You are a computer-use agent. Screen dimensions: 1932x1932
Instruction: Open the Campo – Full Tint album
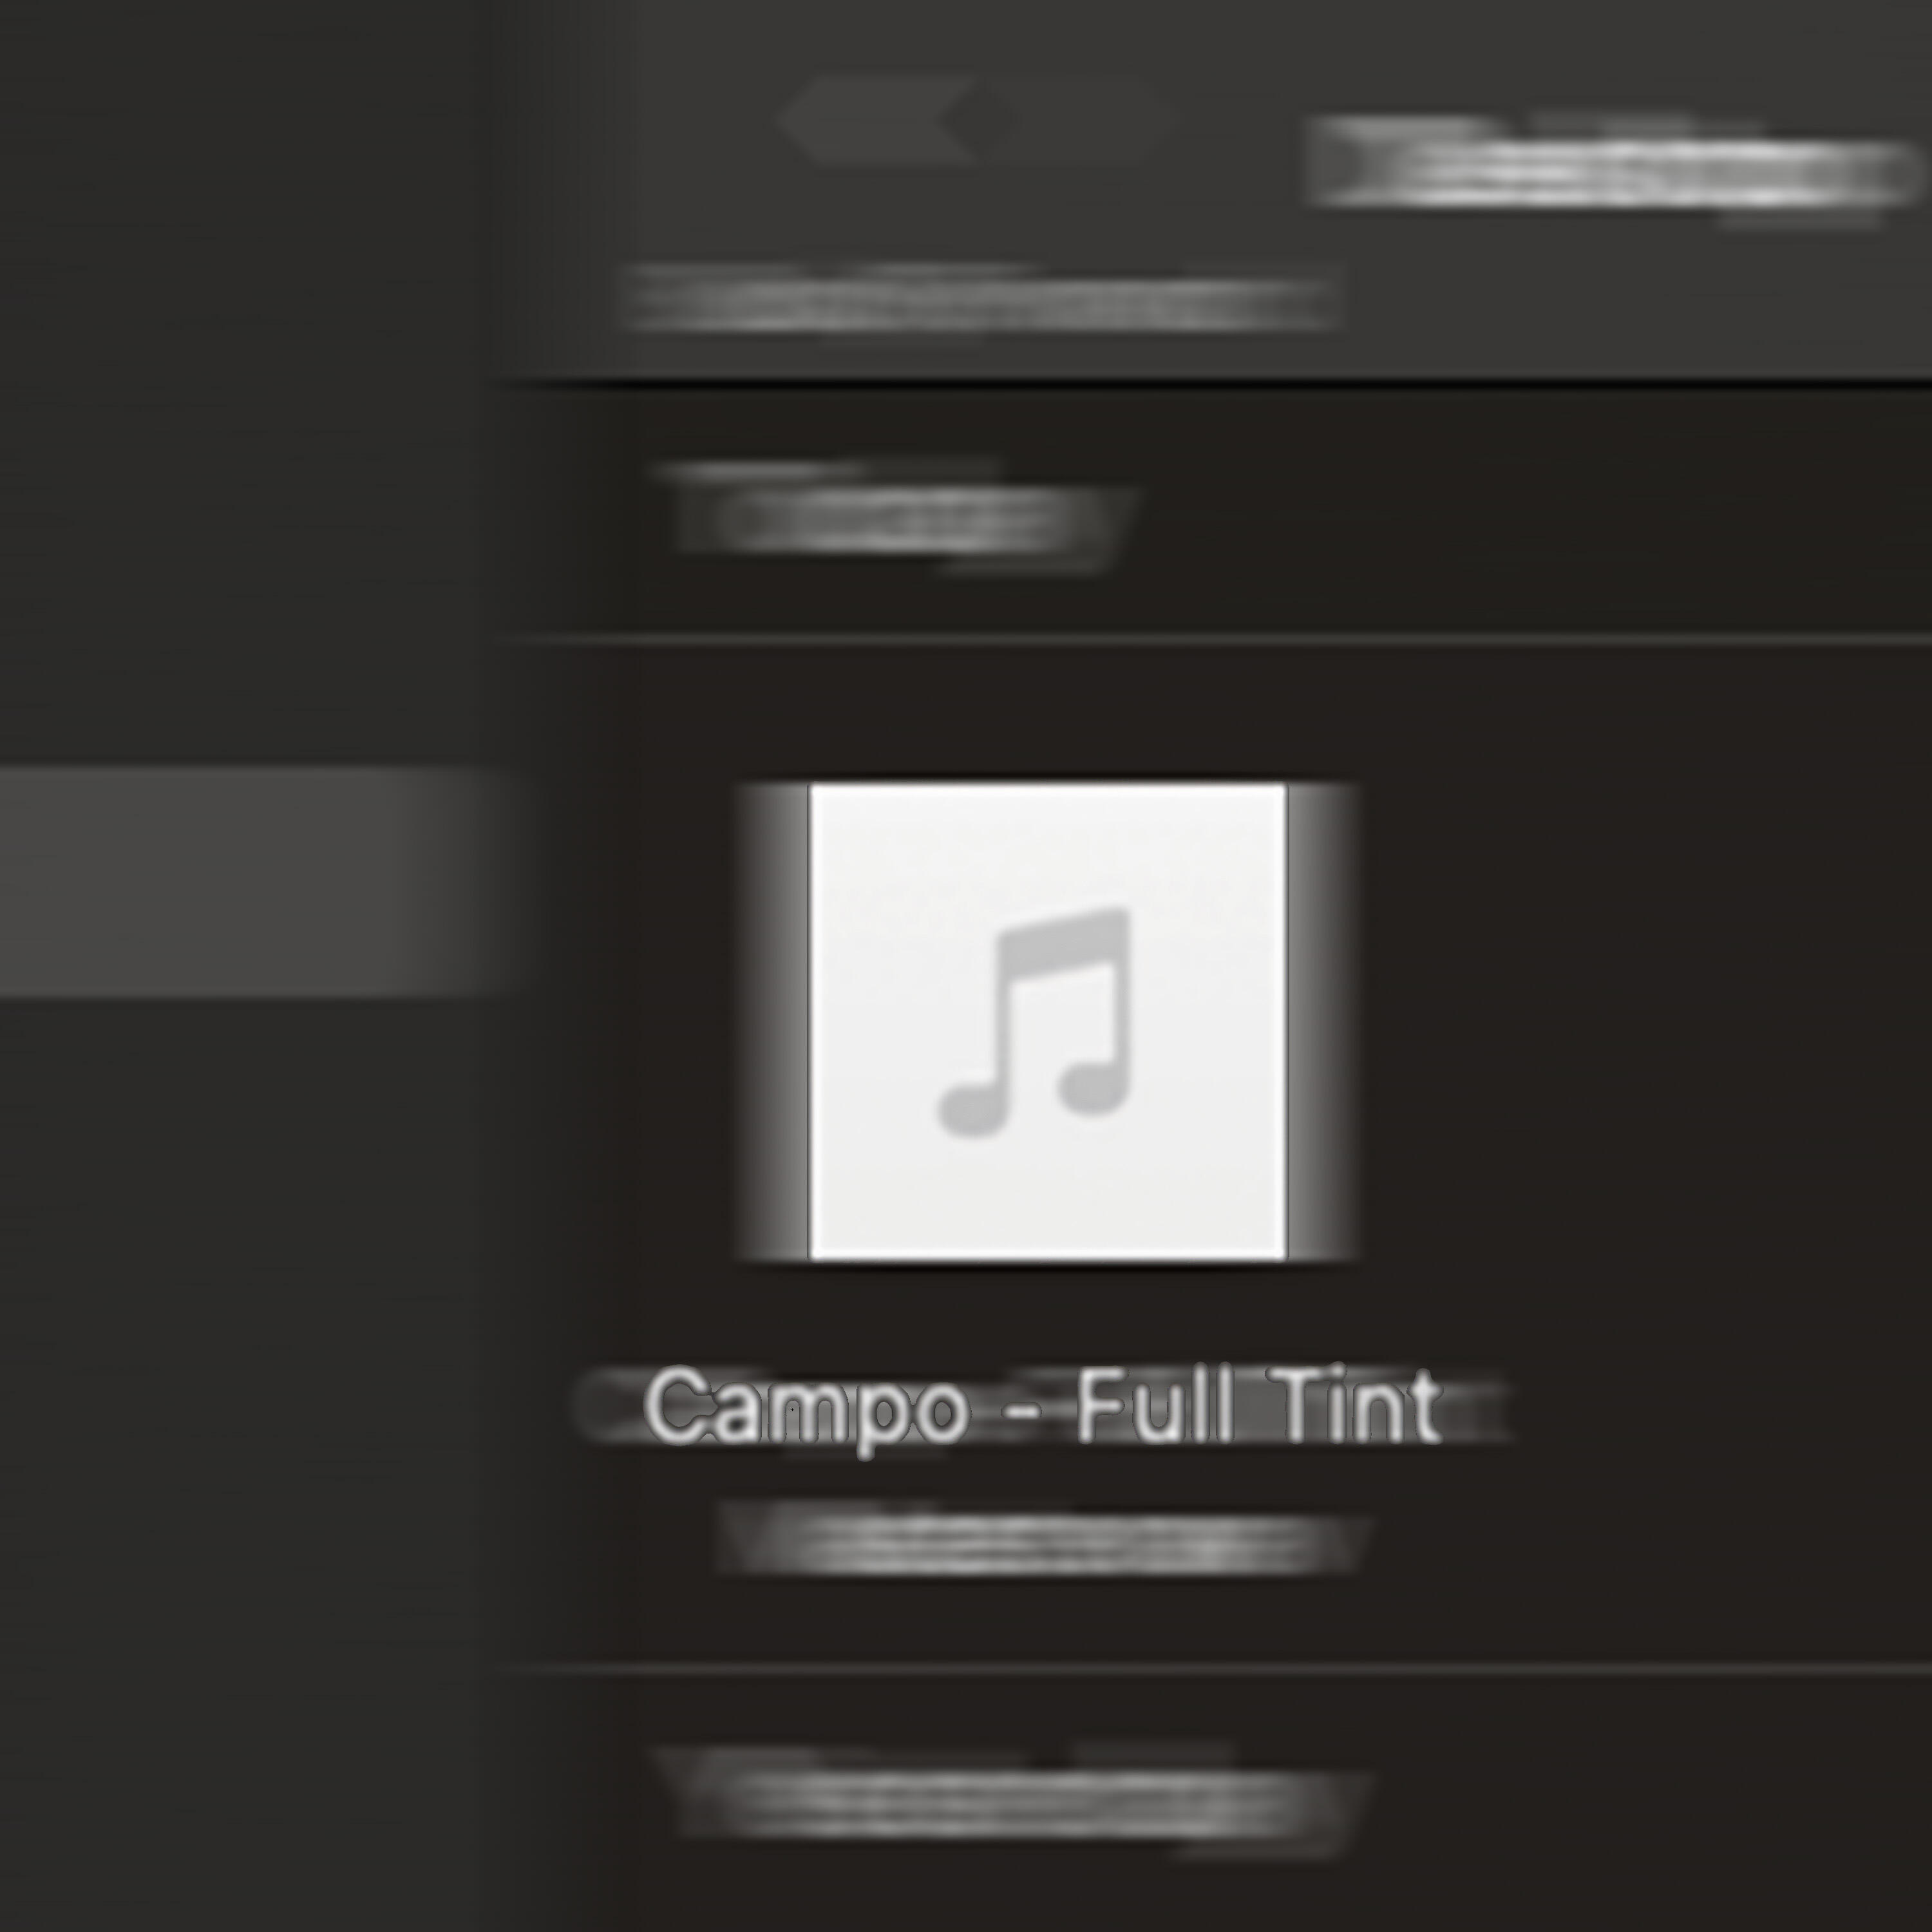[x=1043, y=1405]
